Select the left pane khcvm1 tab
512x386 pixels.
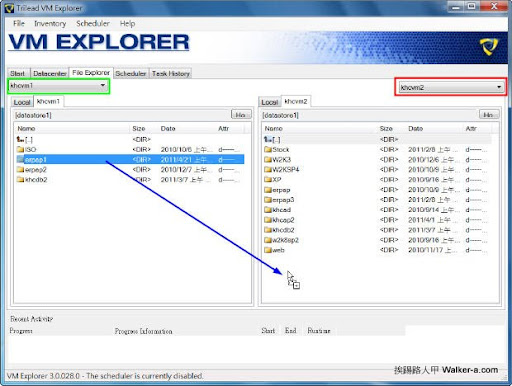point(48,101)
